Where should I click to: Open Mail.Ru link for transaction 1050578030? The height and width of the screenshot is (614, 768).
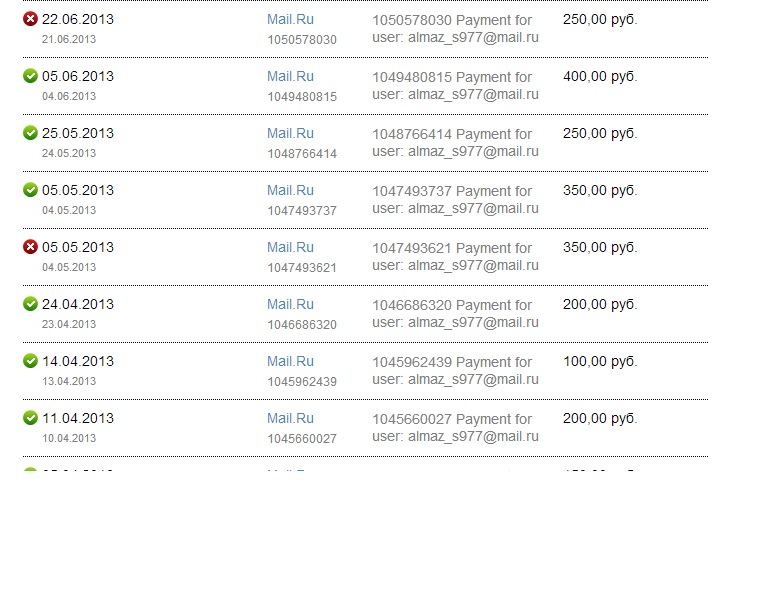click(290, 19)
